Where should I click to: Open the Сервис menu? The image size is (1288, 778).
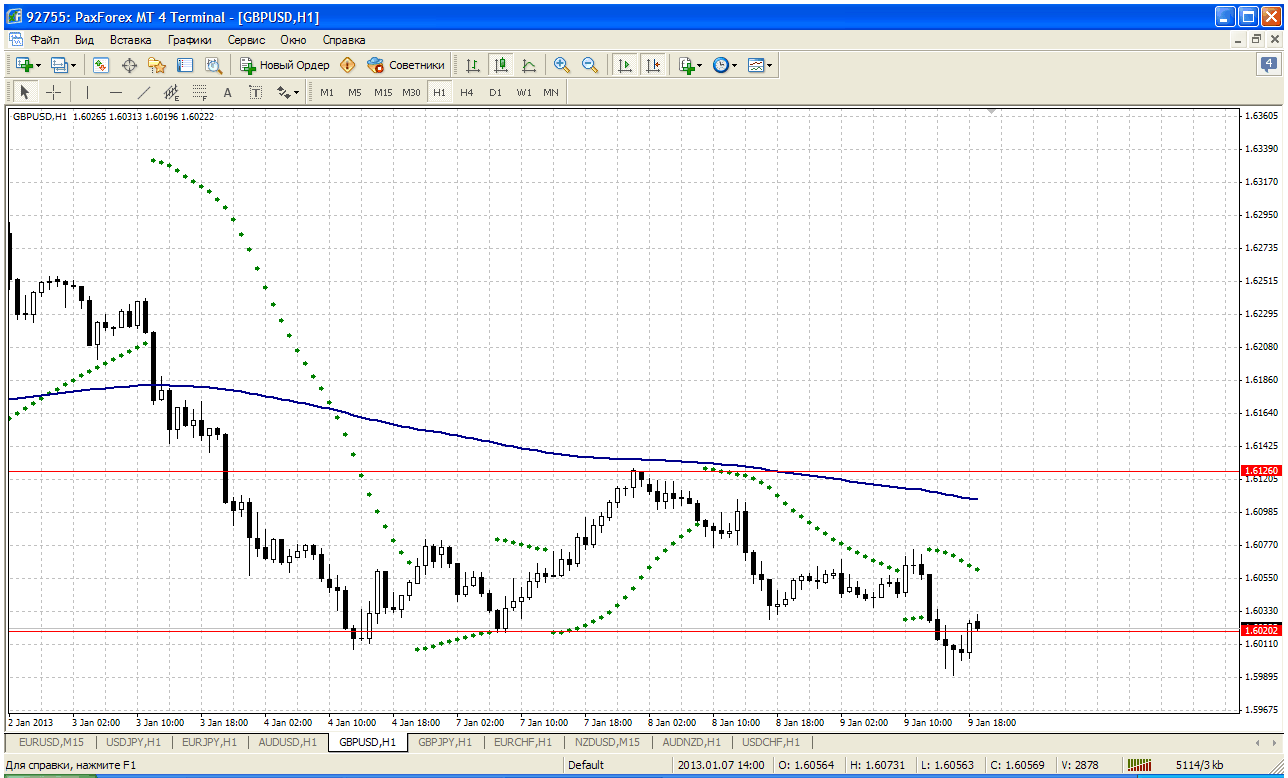pos(246,40)
